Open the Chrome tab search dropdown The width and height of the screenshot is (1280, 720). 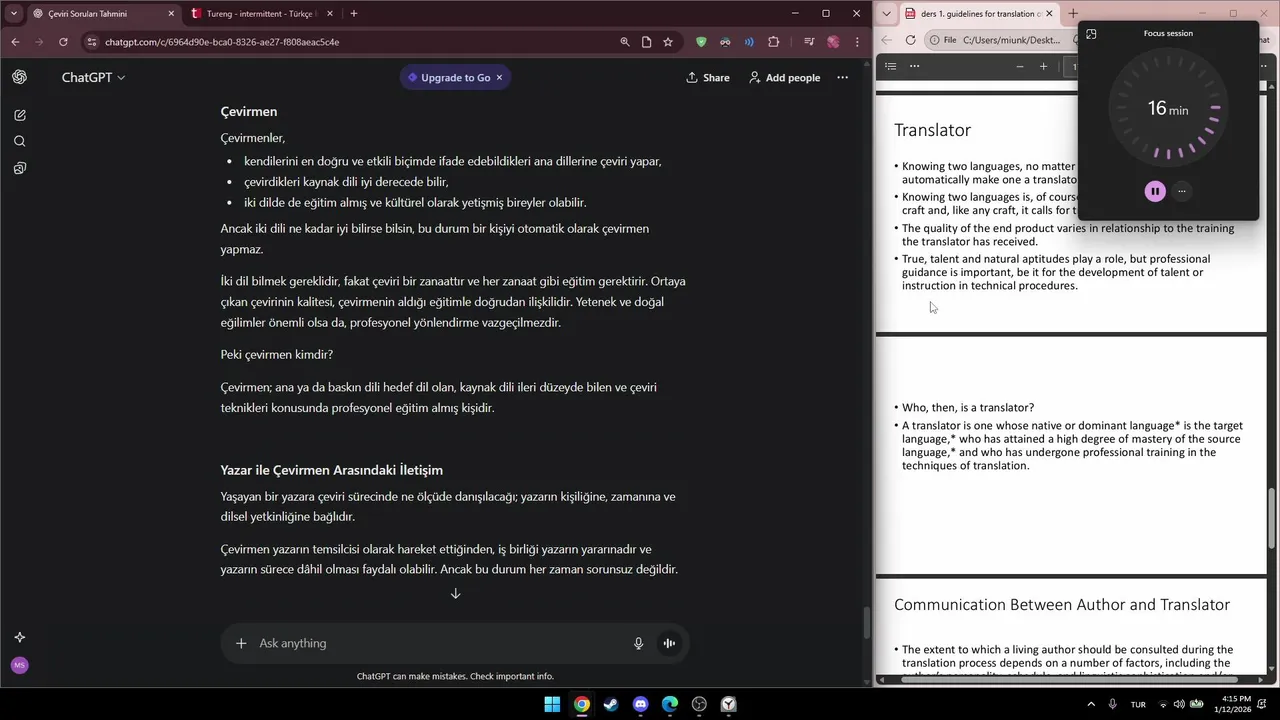pos(14,14)
